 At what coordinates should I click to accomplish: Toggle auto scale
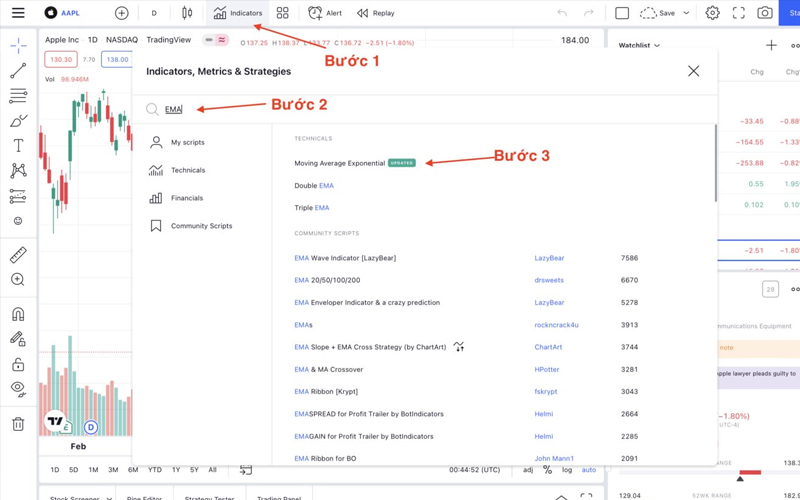[589, 470]
